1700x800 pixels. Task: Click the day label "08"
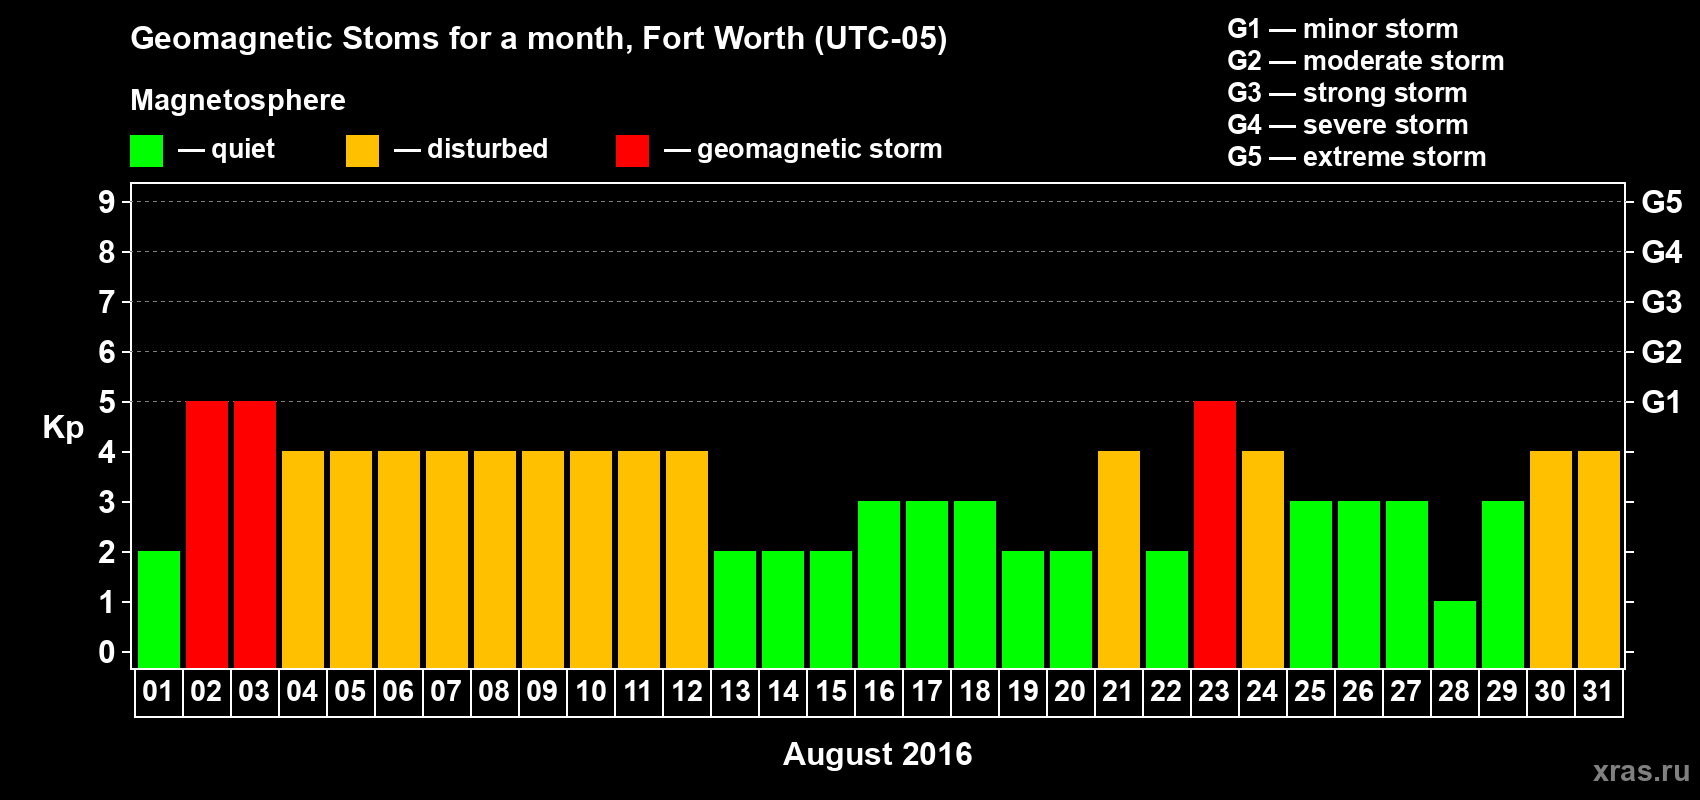click(494, 691)
